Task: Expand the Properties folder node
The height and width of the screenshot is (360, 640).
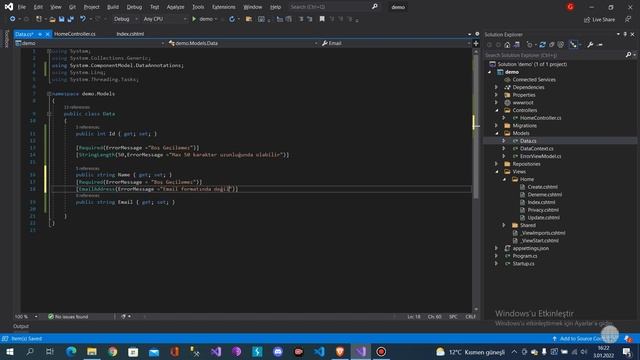Action: tap(496, 95)
